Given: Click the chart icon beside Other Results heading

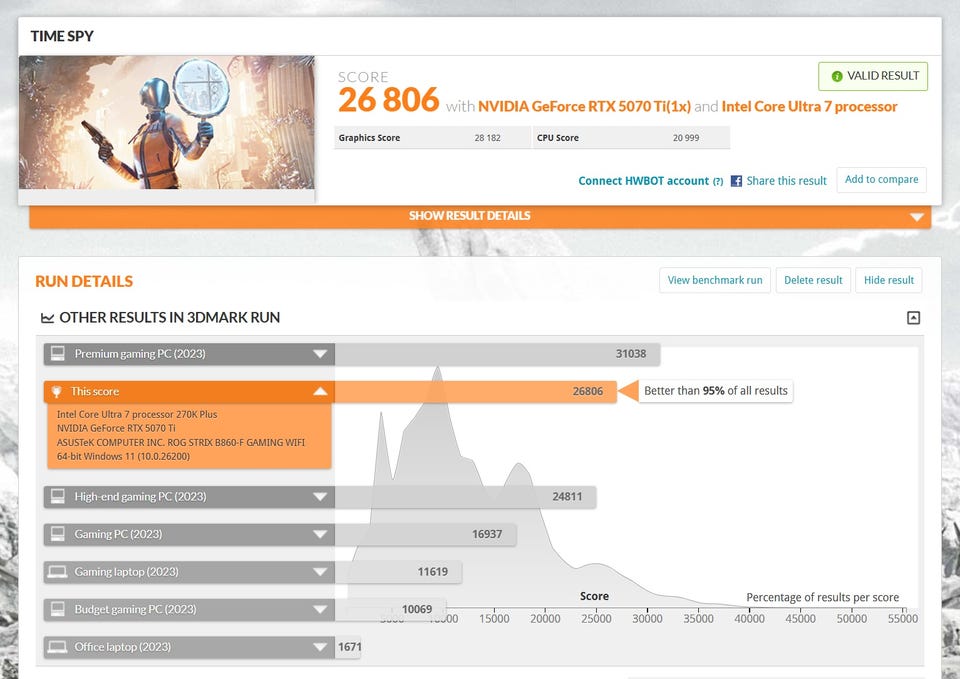Looking at the screenshot, I should click(x=47, y=318).
